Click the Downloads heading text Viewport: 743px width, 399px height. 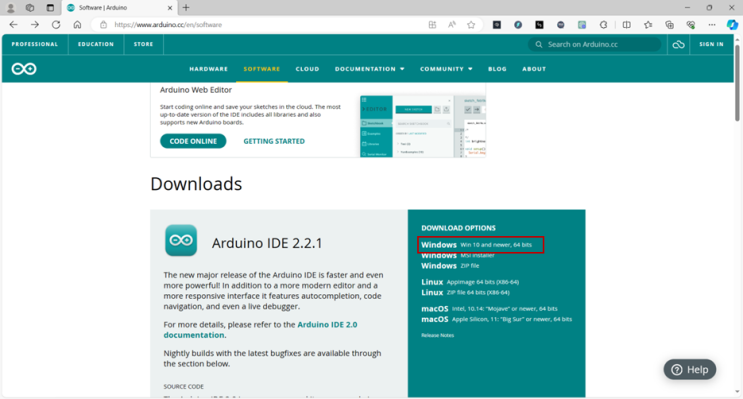196,184
